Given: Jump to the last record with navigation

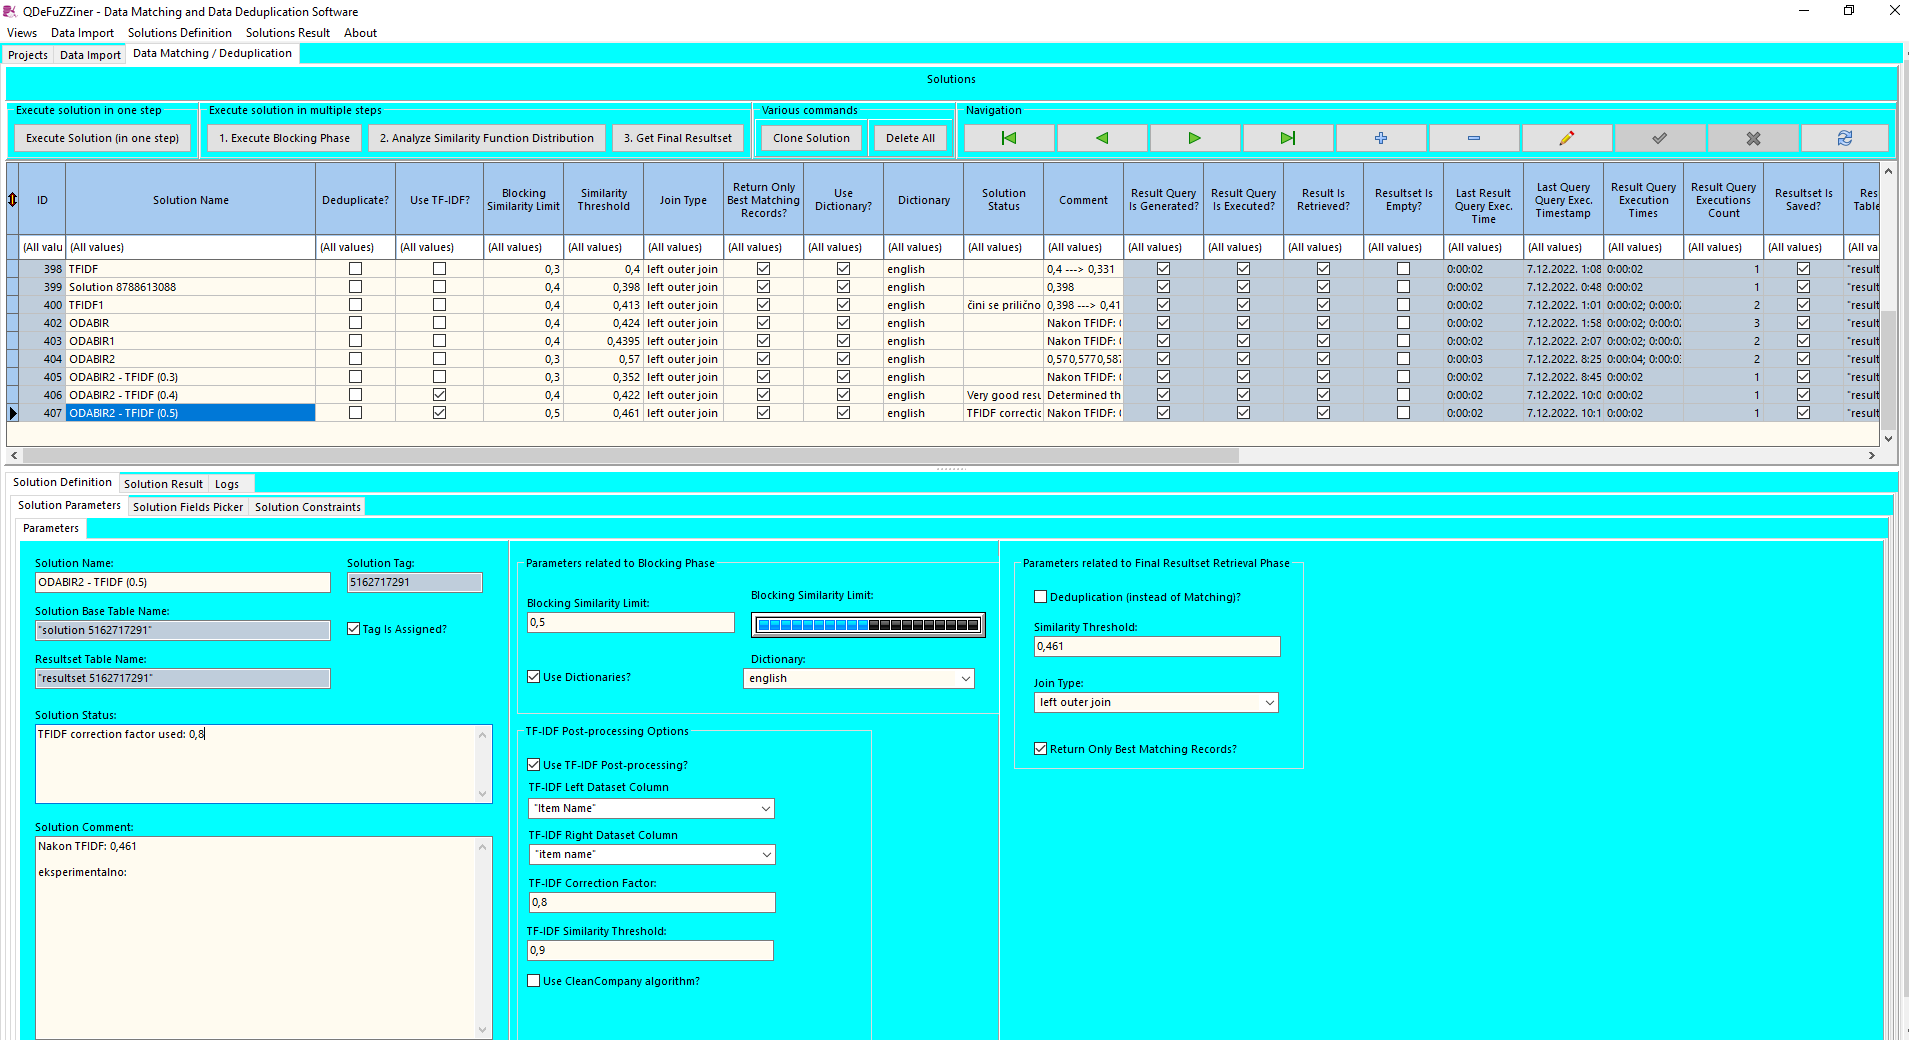Looking at the screenshot, I should tap(1288, 137).
